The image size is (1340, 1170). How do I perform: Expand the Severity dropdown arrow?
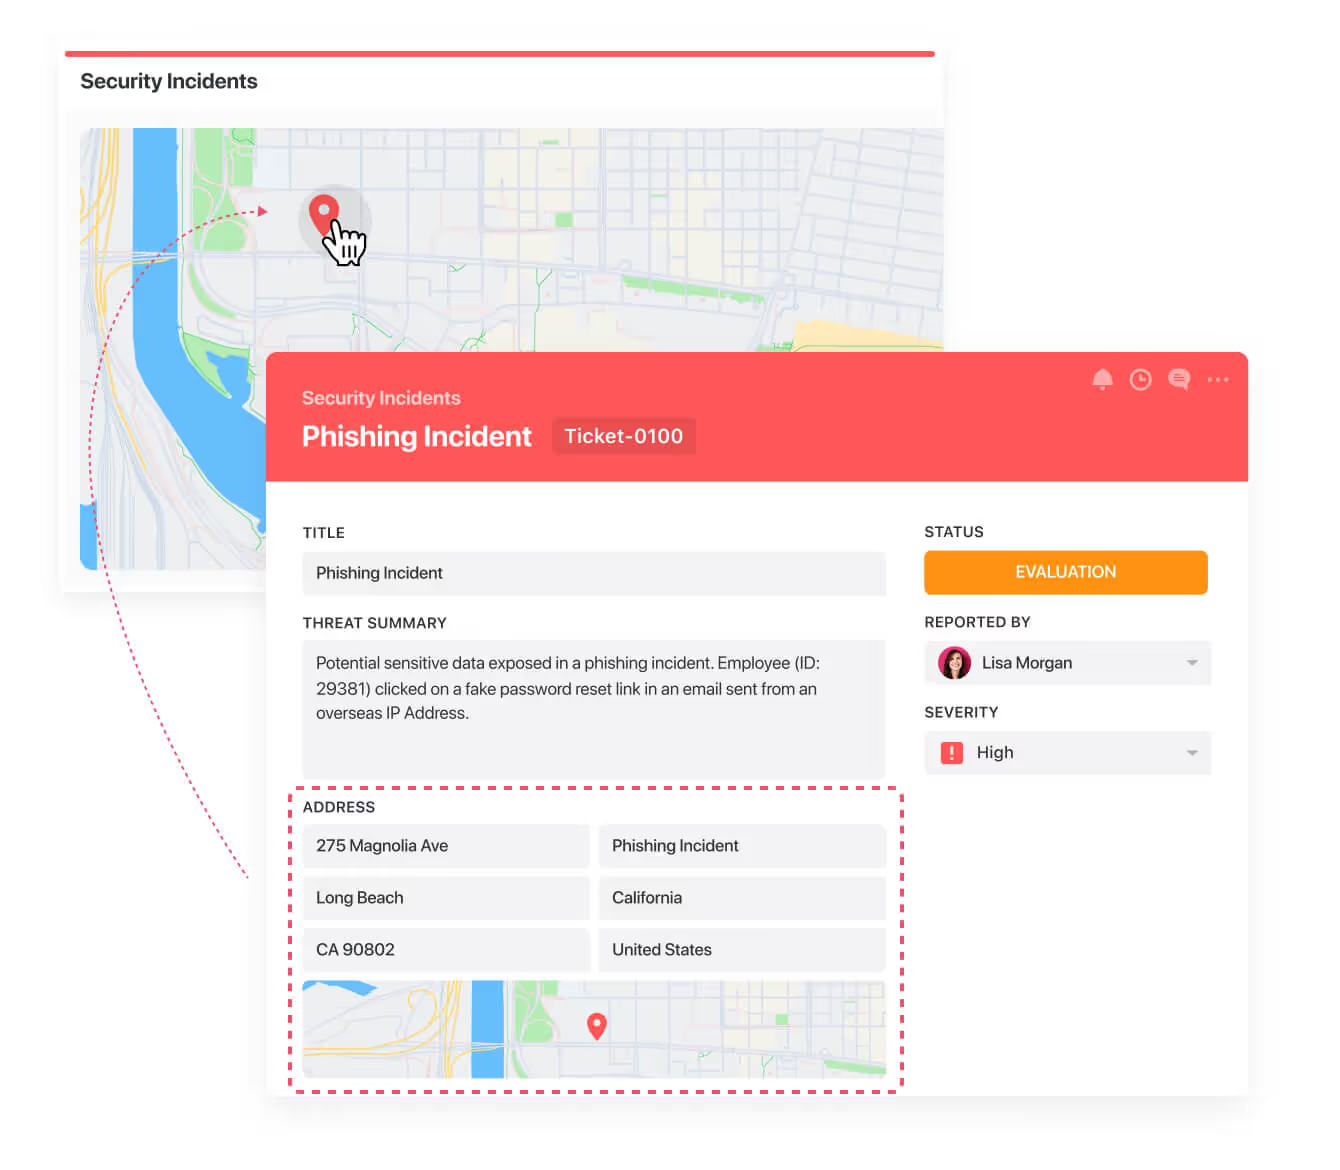coord(1191,753)
